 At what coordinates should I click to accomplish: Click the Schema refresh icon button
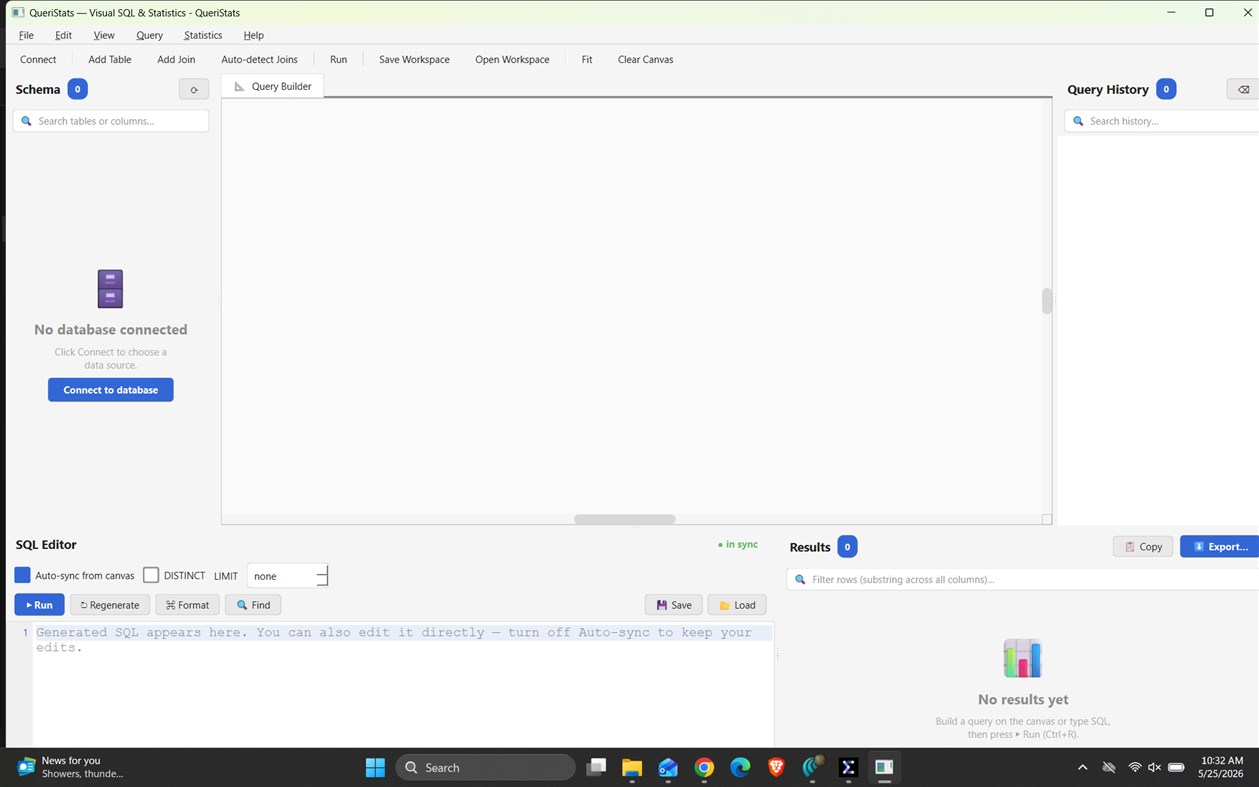tap(194, 89)
